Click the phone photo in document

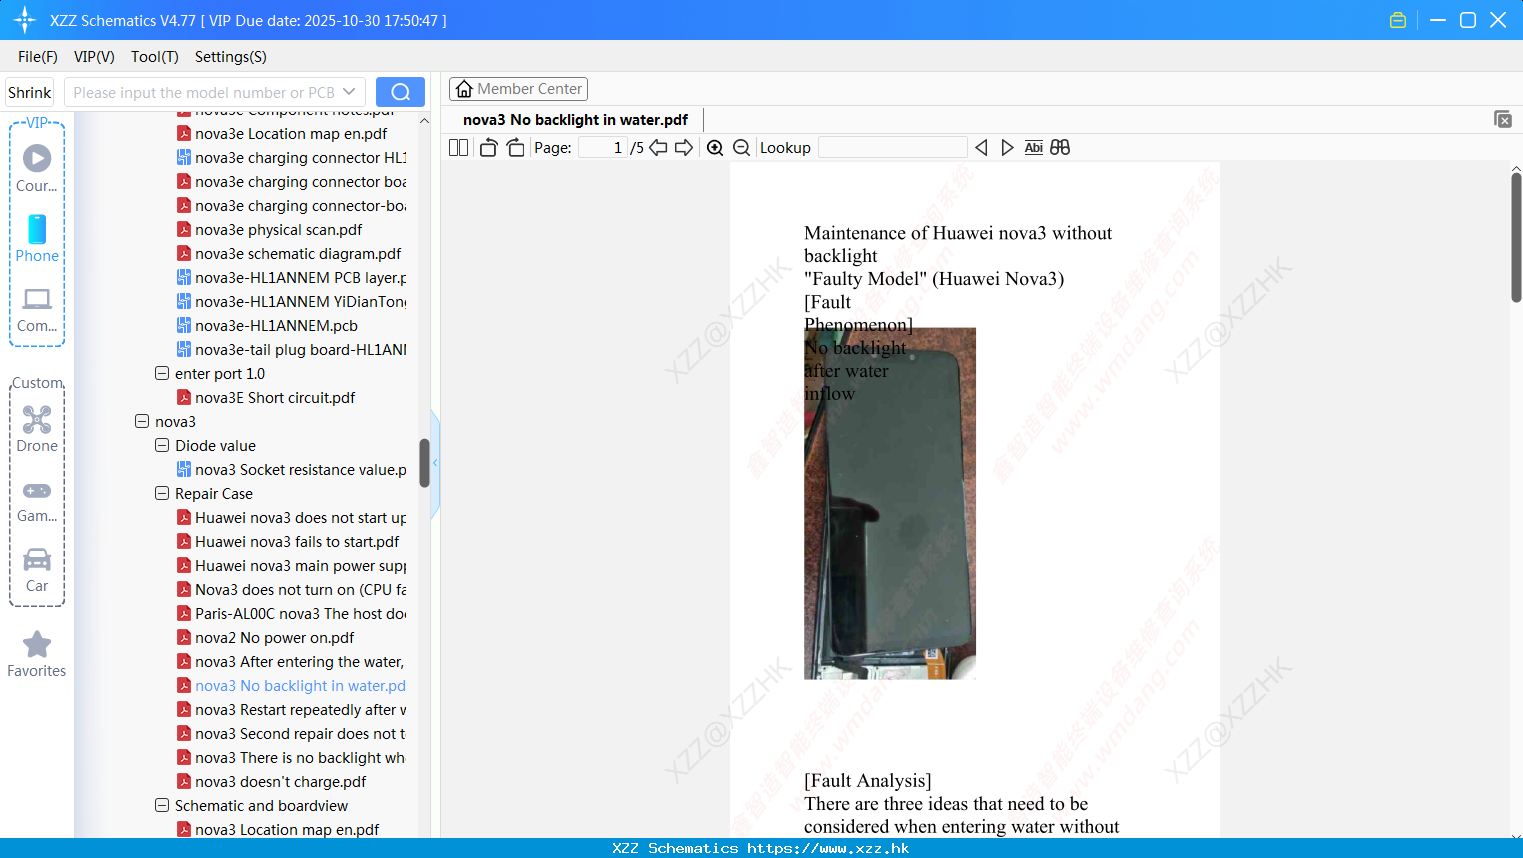coord(890,503)
